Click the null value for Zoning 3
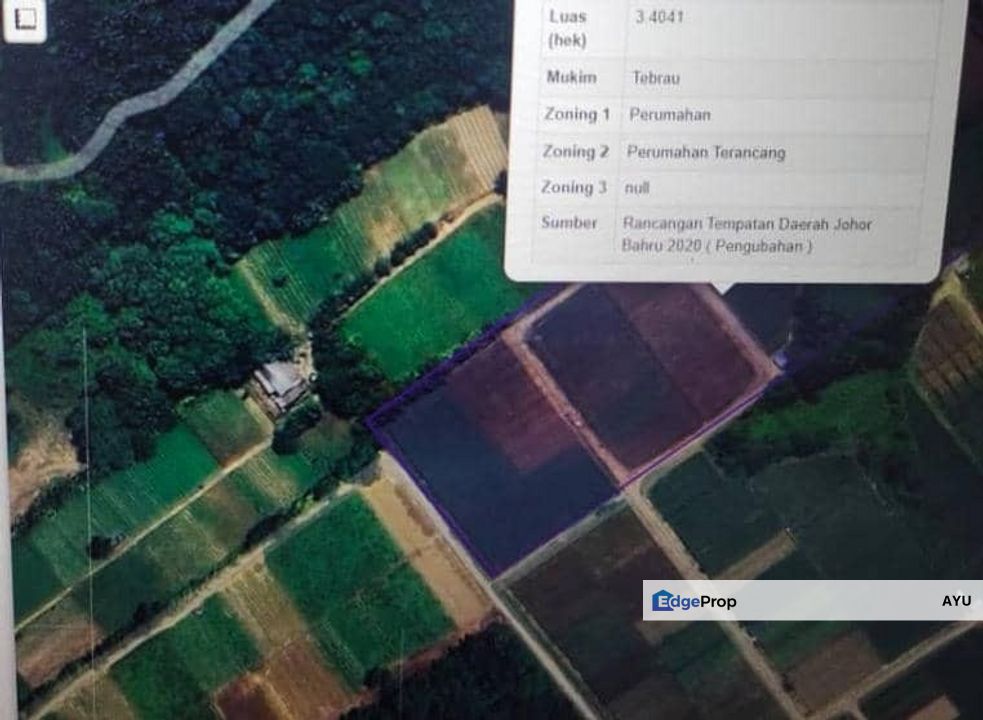This screenshot has height=720, width=983. pos(637,187)
